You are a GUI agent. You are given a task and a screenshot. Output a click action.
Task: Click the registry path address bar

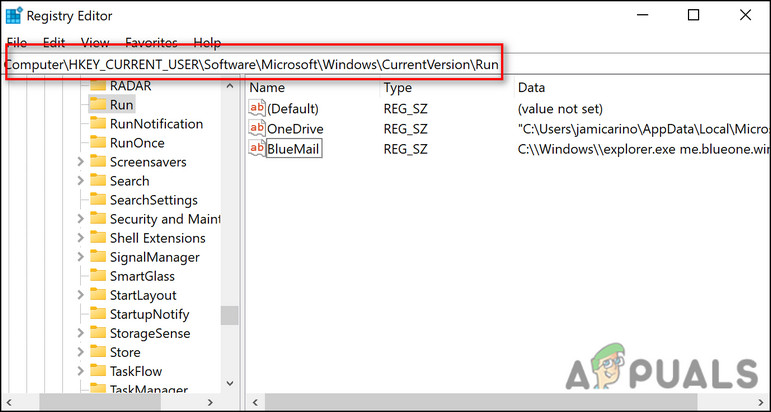(x=386, y=64)
